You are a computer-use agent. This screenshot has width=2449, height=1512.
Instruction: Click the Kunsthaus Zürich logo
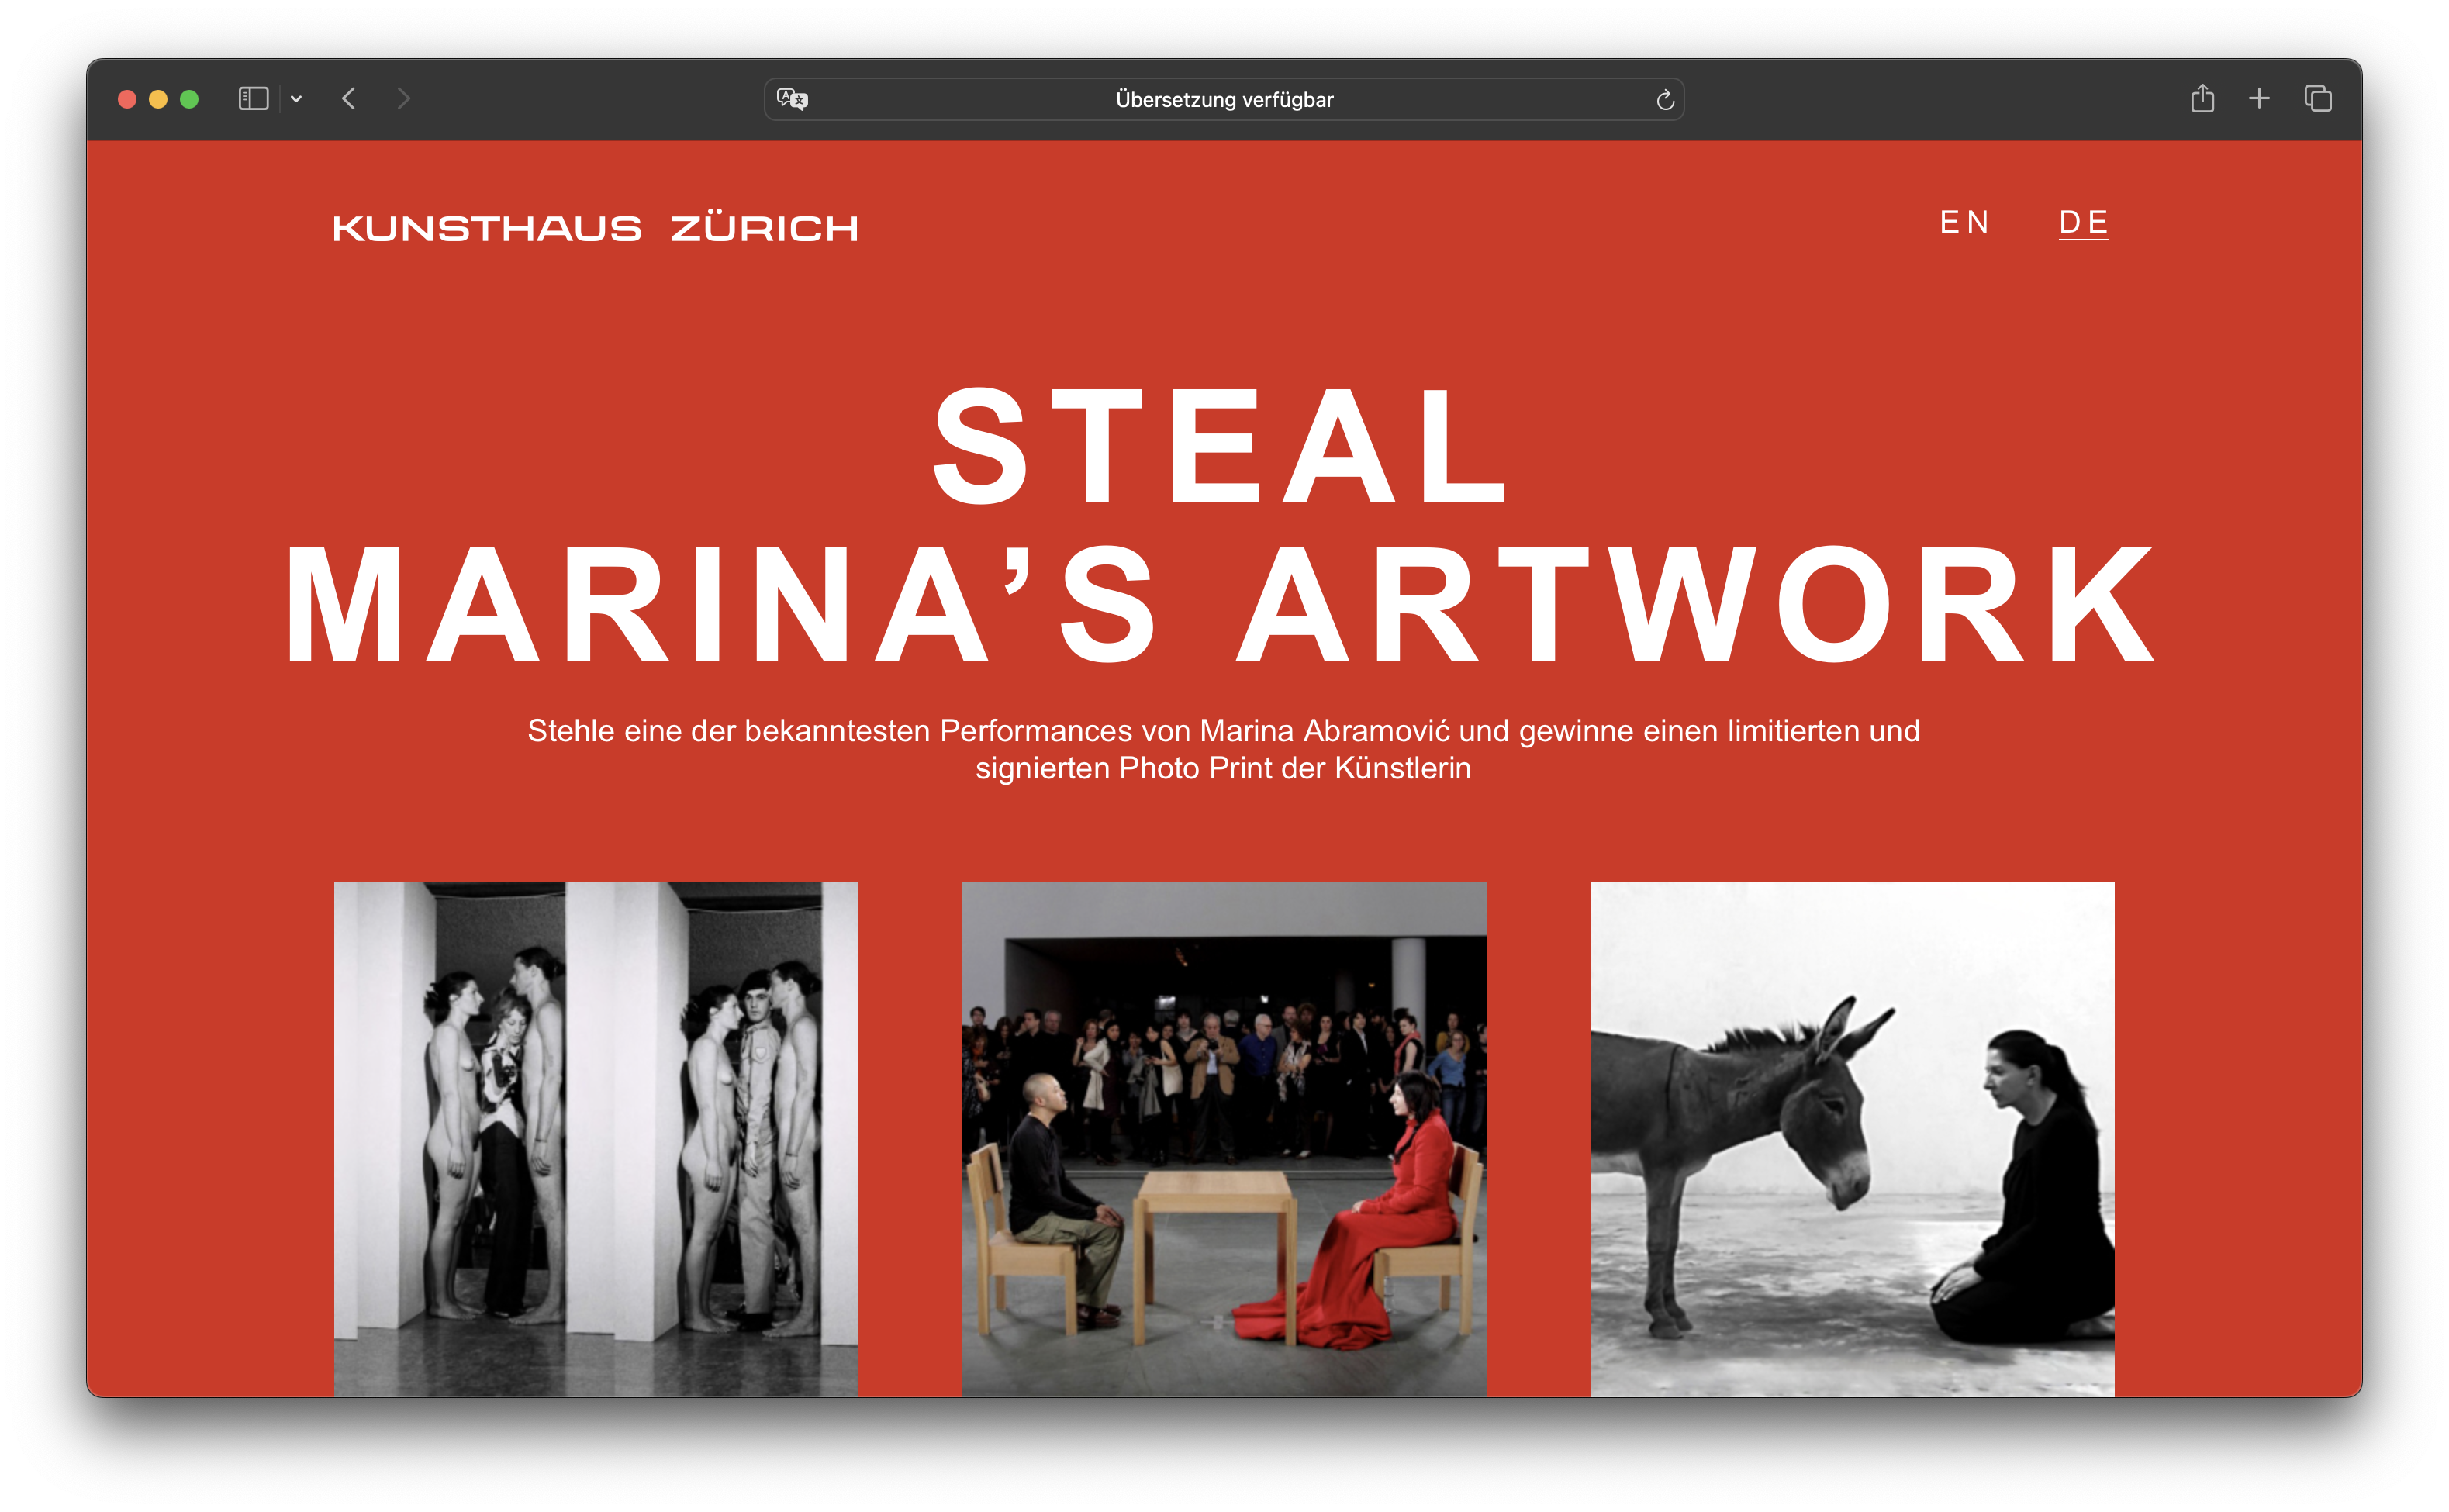pyautogui.click(x=596, y=229)
